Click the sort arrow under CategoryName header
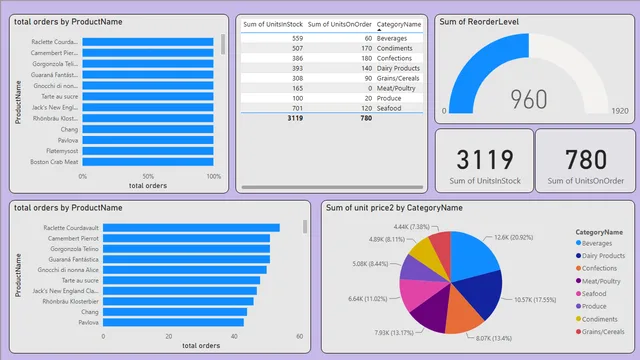 (379, 30)
